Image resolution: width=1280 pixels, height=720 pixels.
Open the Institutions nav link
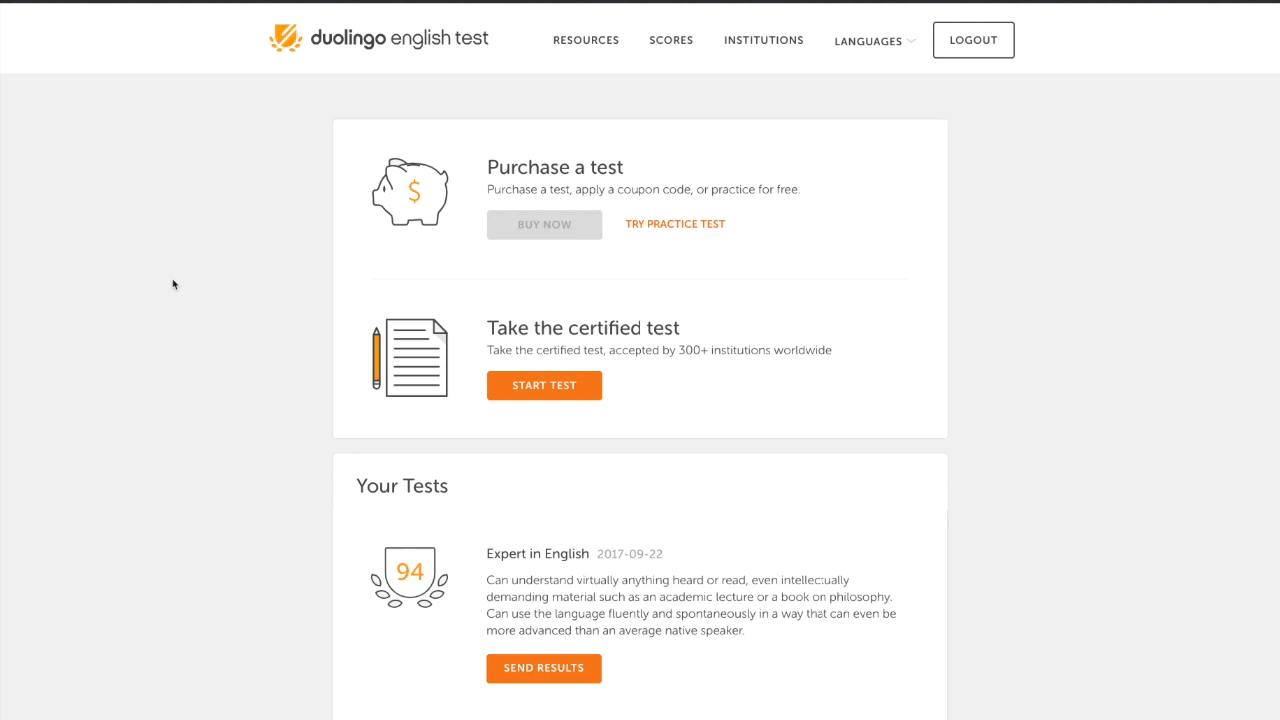coord(764,40)
